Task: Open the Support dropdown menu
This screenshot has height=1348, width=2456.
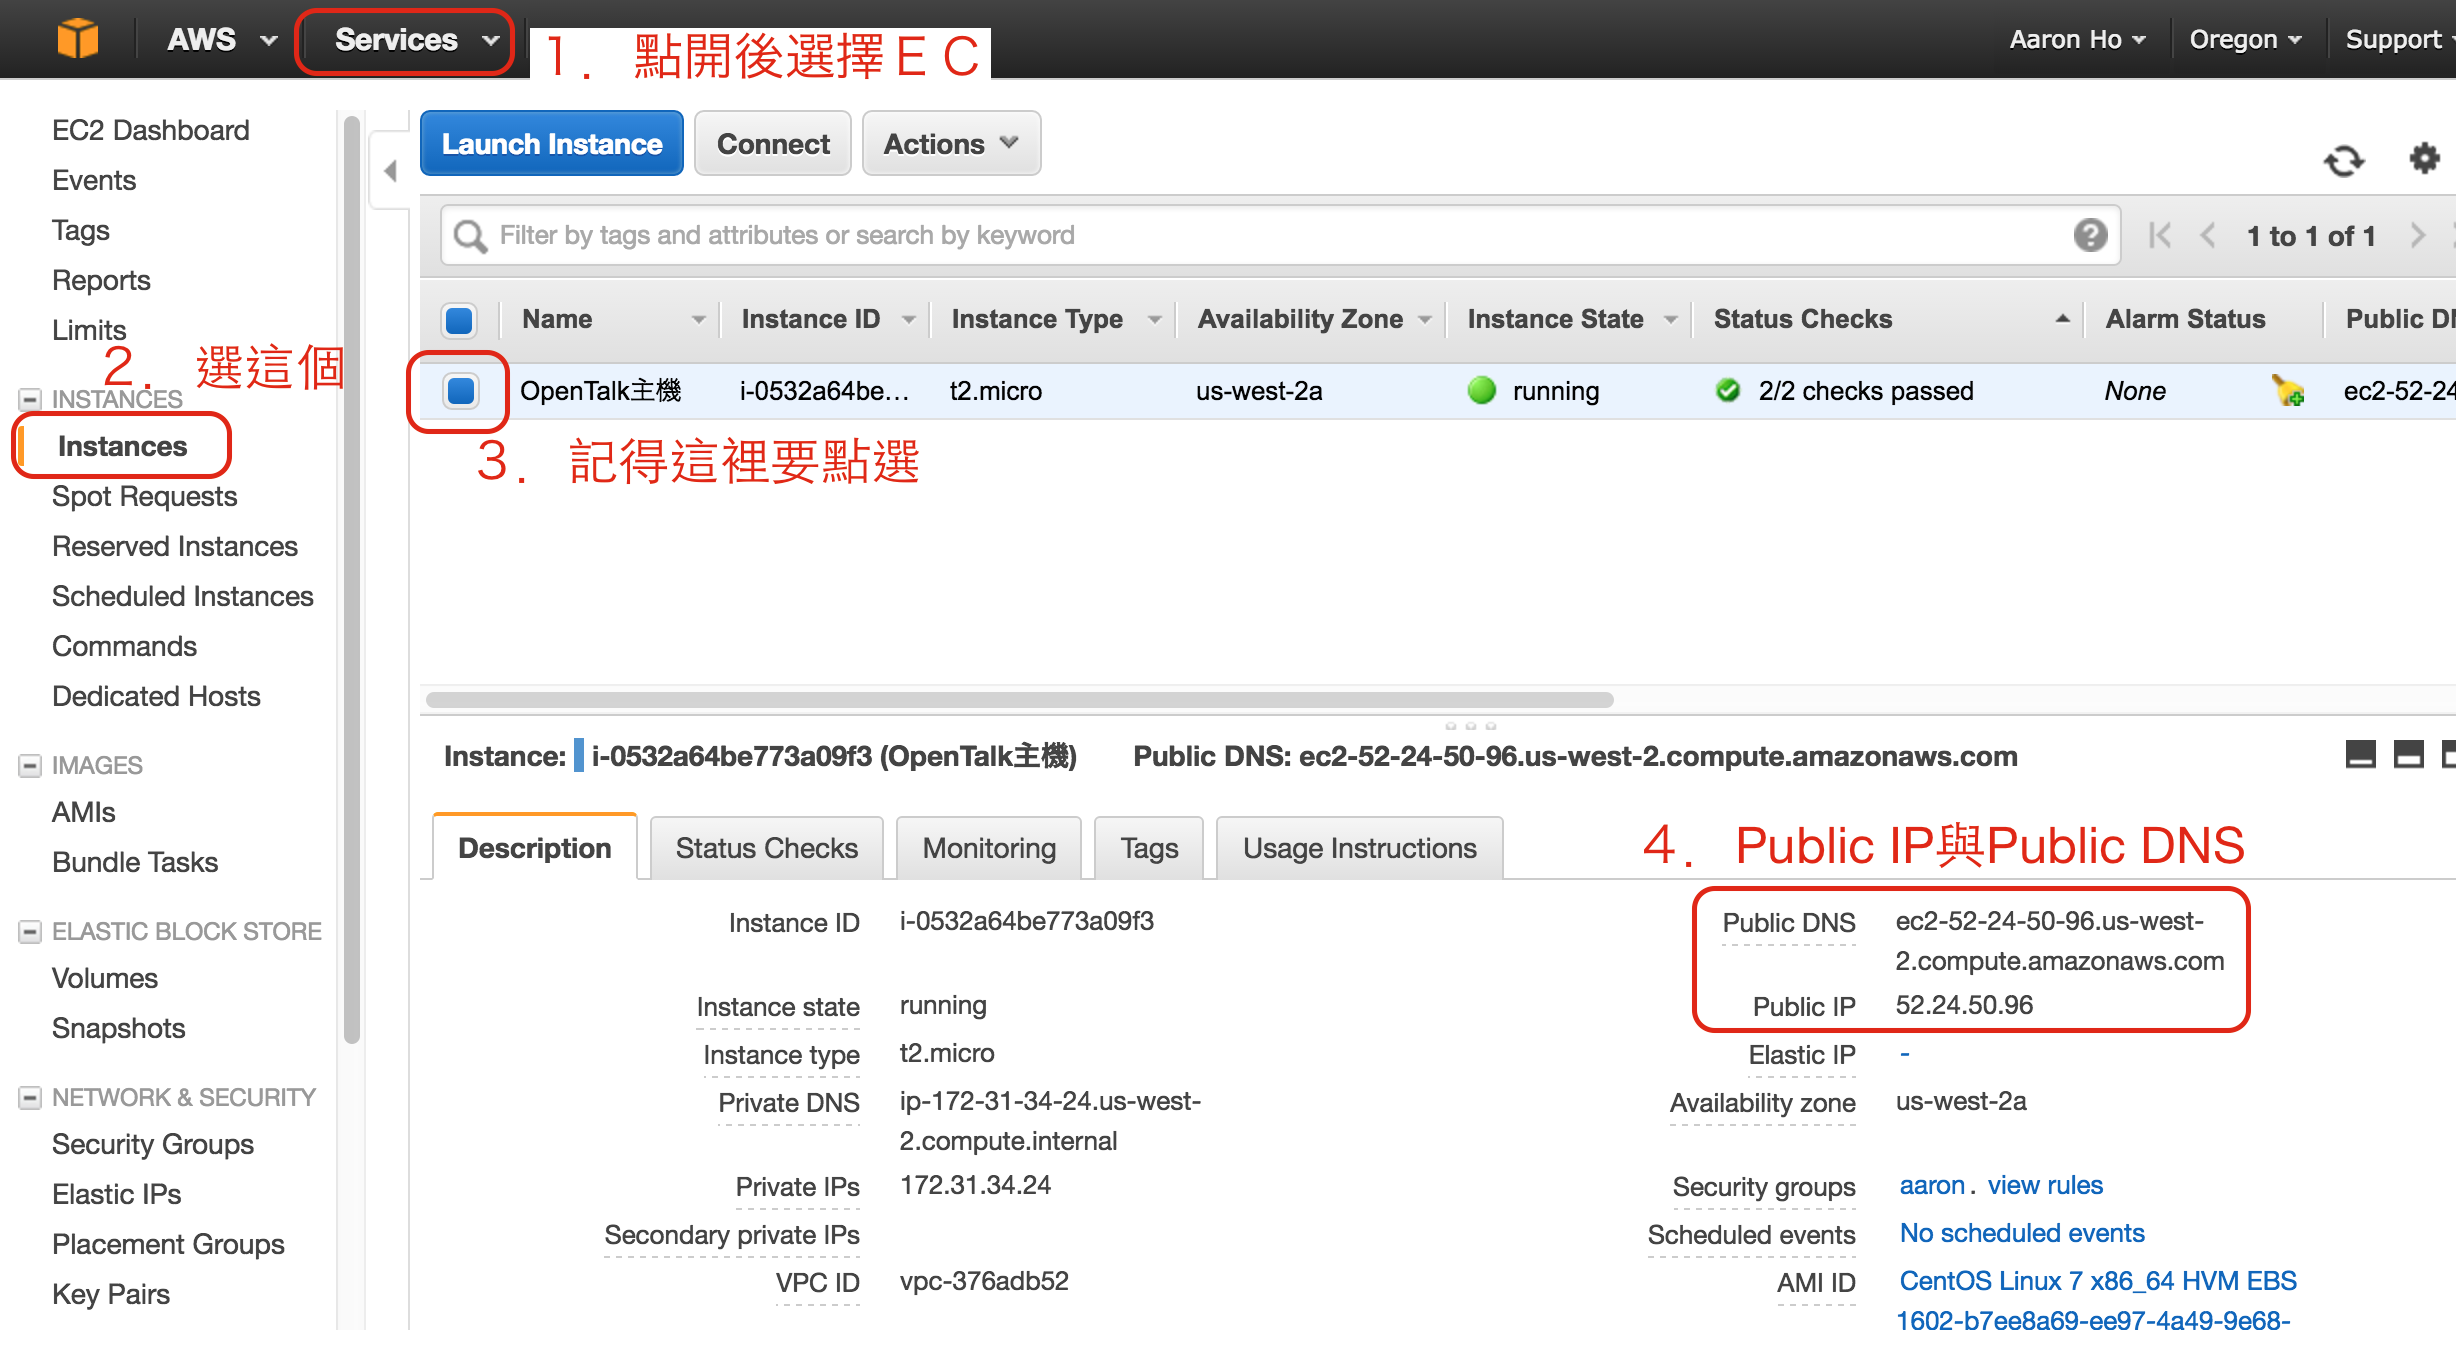Action: tap(2399, 39)
